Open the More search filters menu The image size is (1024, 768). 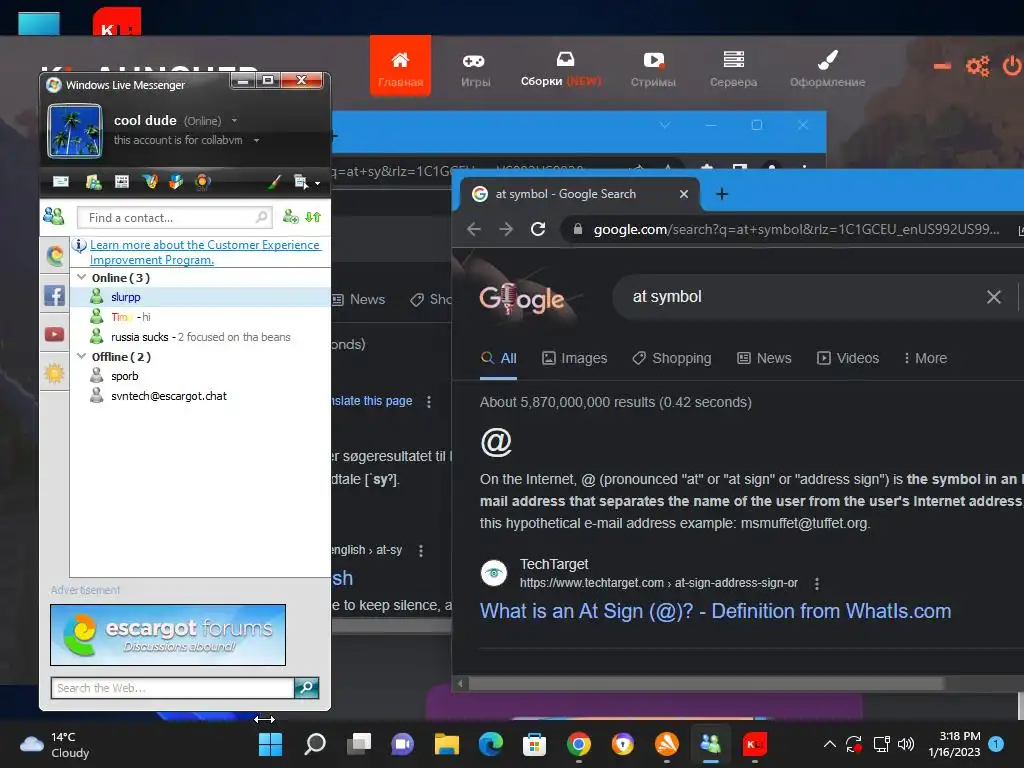(x=925, y=358)
